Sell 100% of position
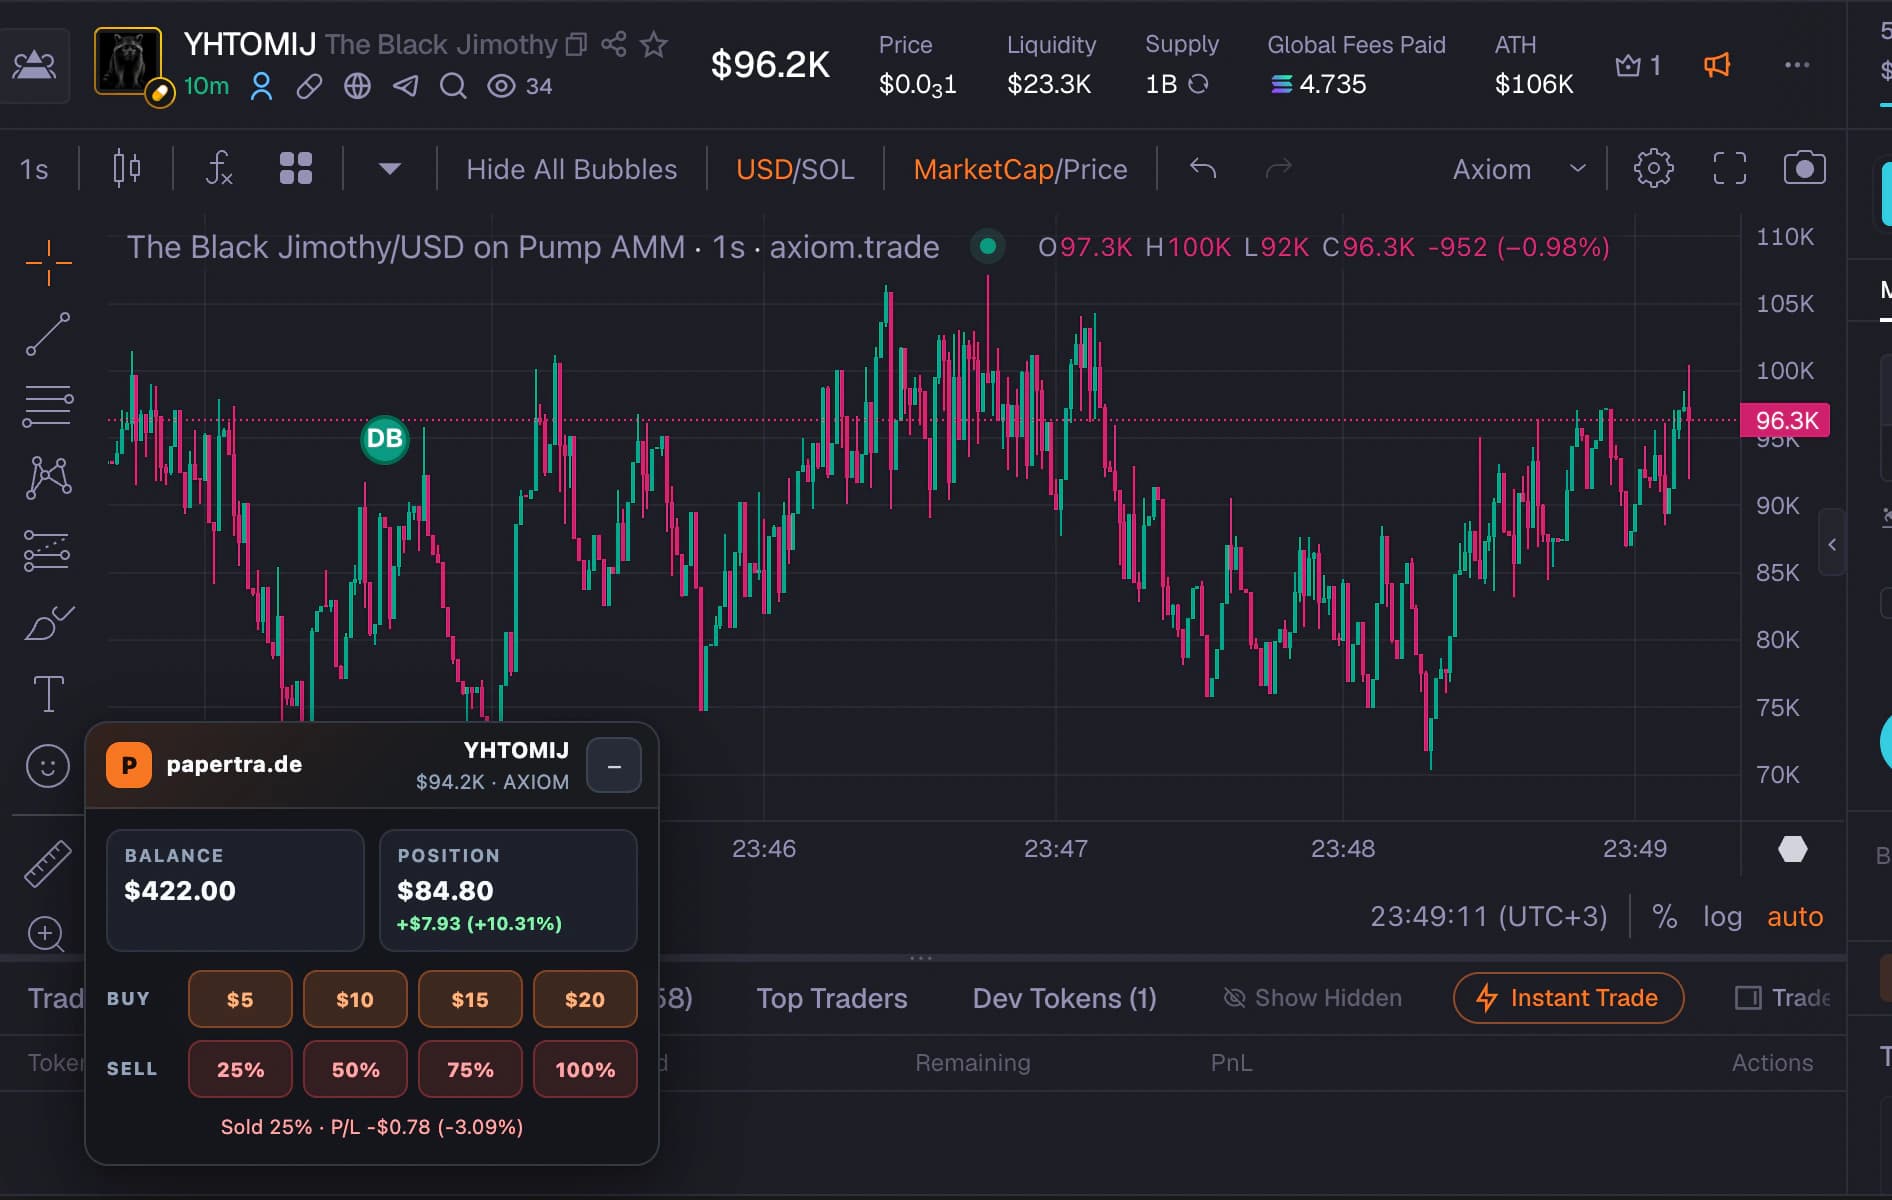 coord(585,1069)
